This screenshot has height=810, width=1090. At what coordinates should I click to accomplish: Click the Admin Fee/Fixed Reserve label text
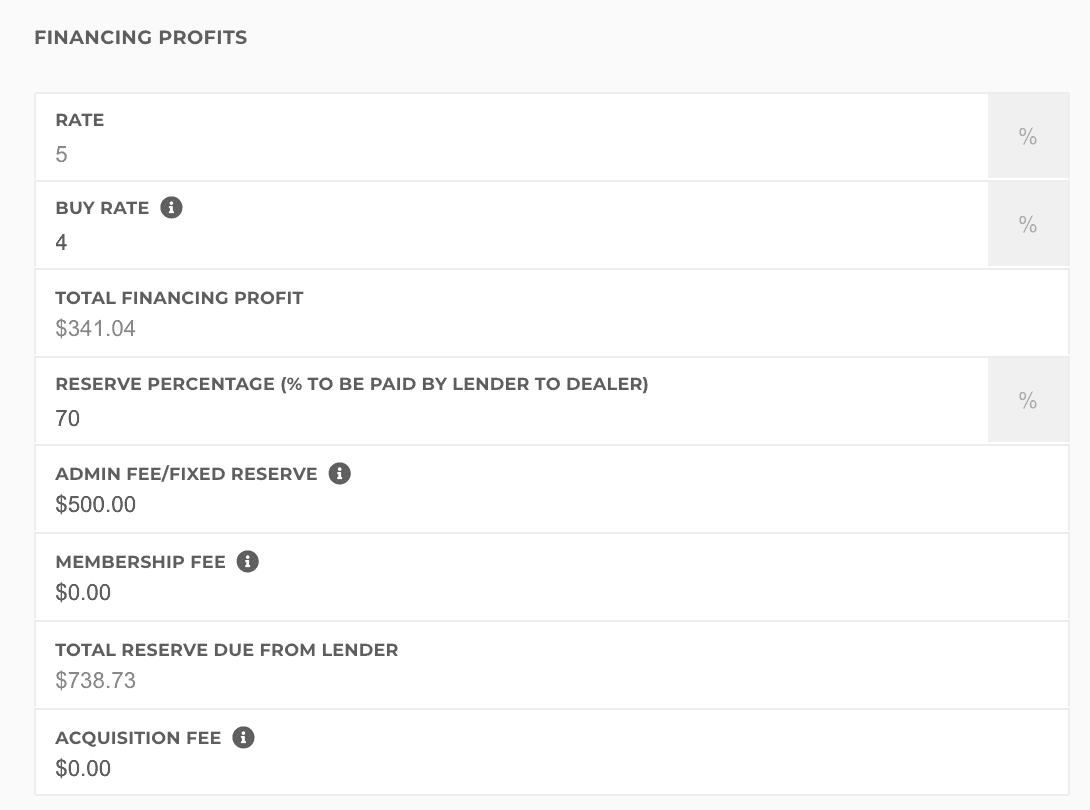[x=187, y=474]
